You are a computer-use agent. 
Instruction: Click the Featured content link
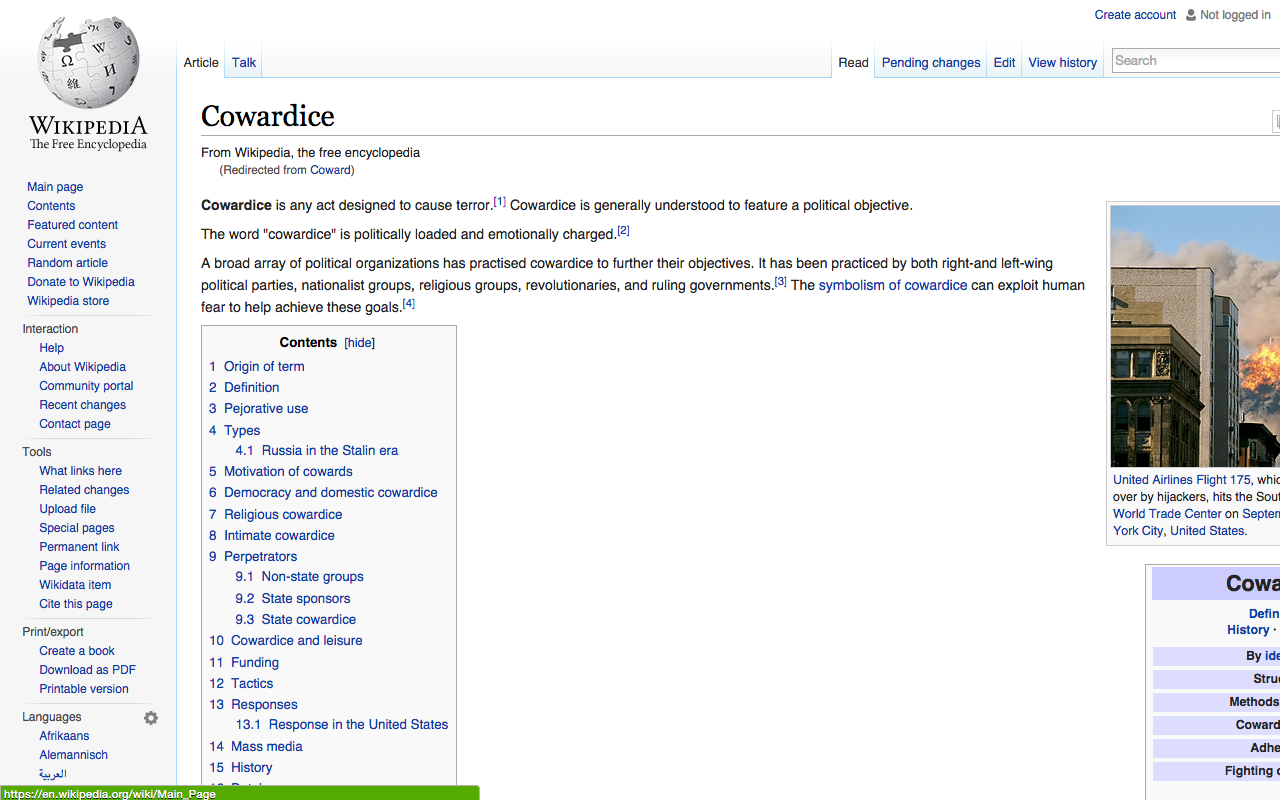(x=72, y=225)
